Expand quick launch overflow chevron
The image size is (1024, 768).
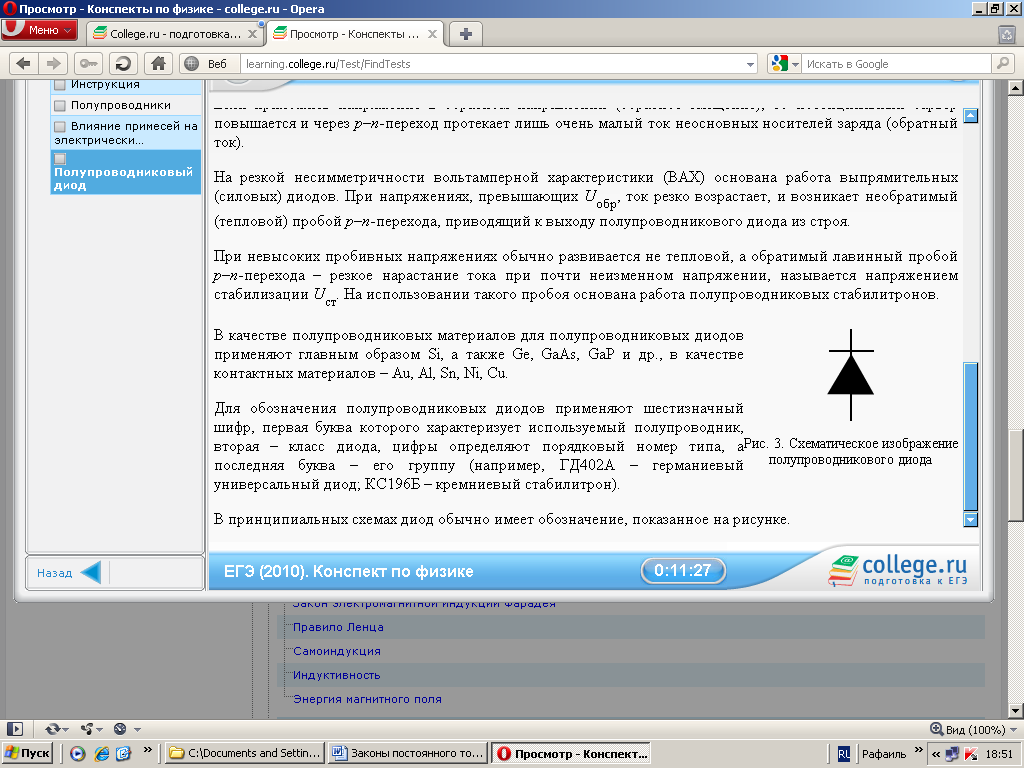(x=148, y=750)
